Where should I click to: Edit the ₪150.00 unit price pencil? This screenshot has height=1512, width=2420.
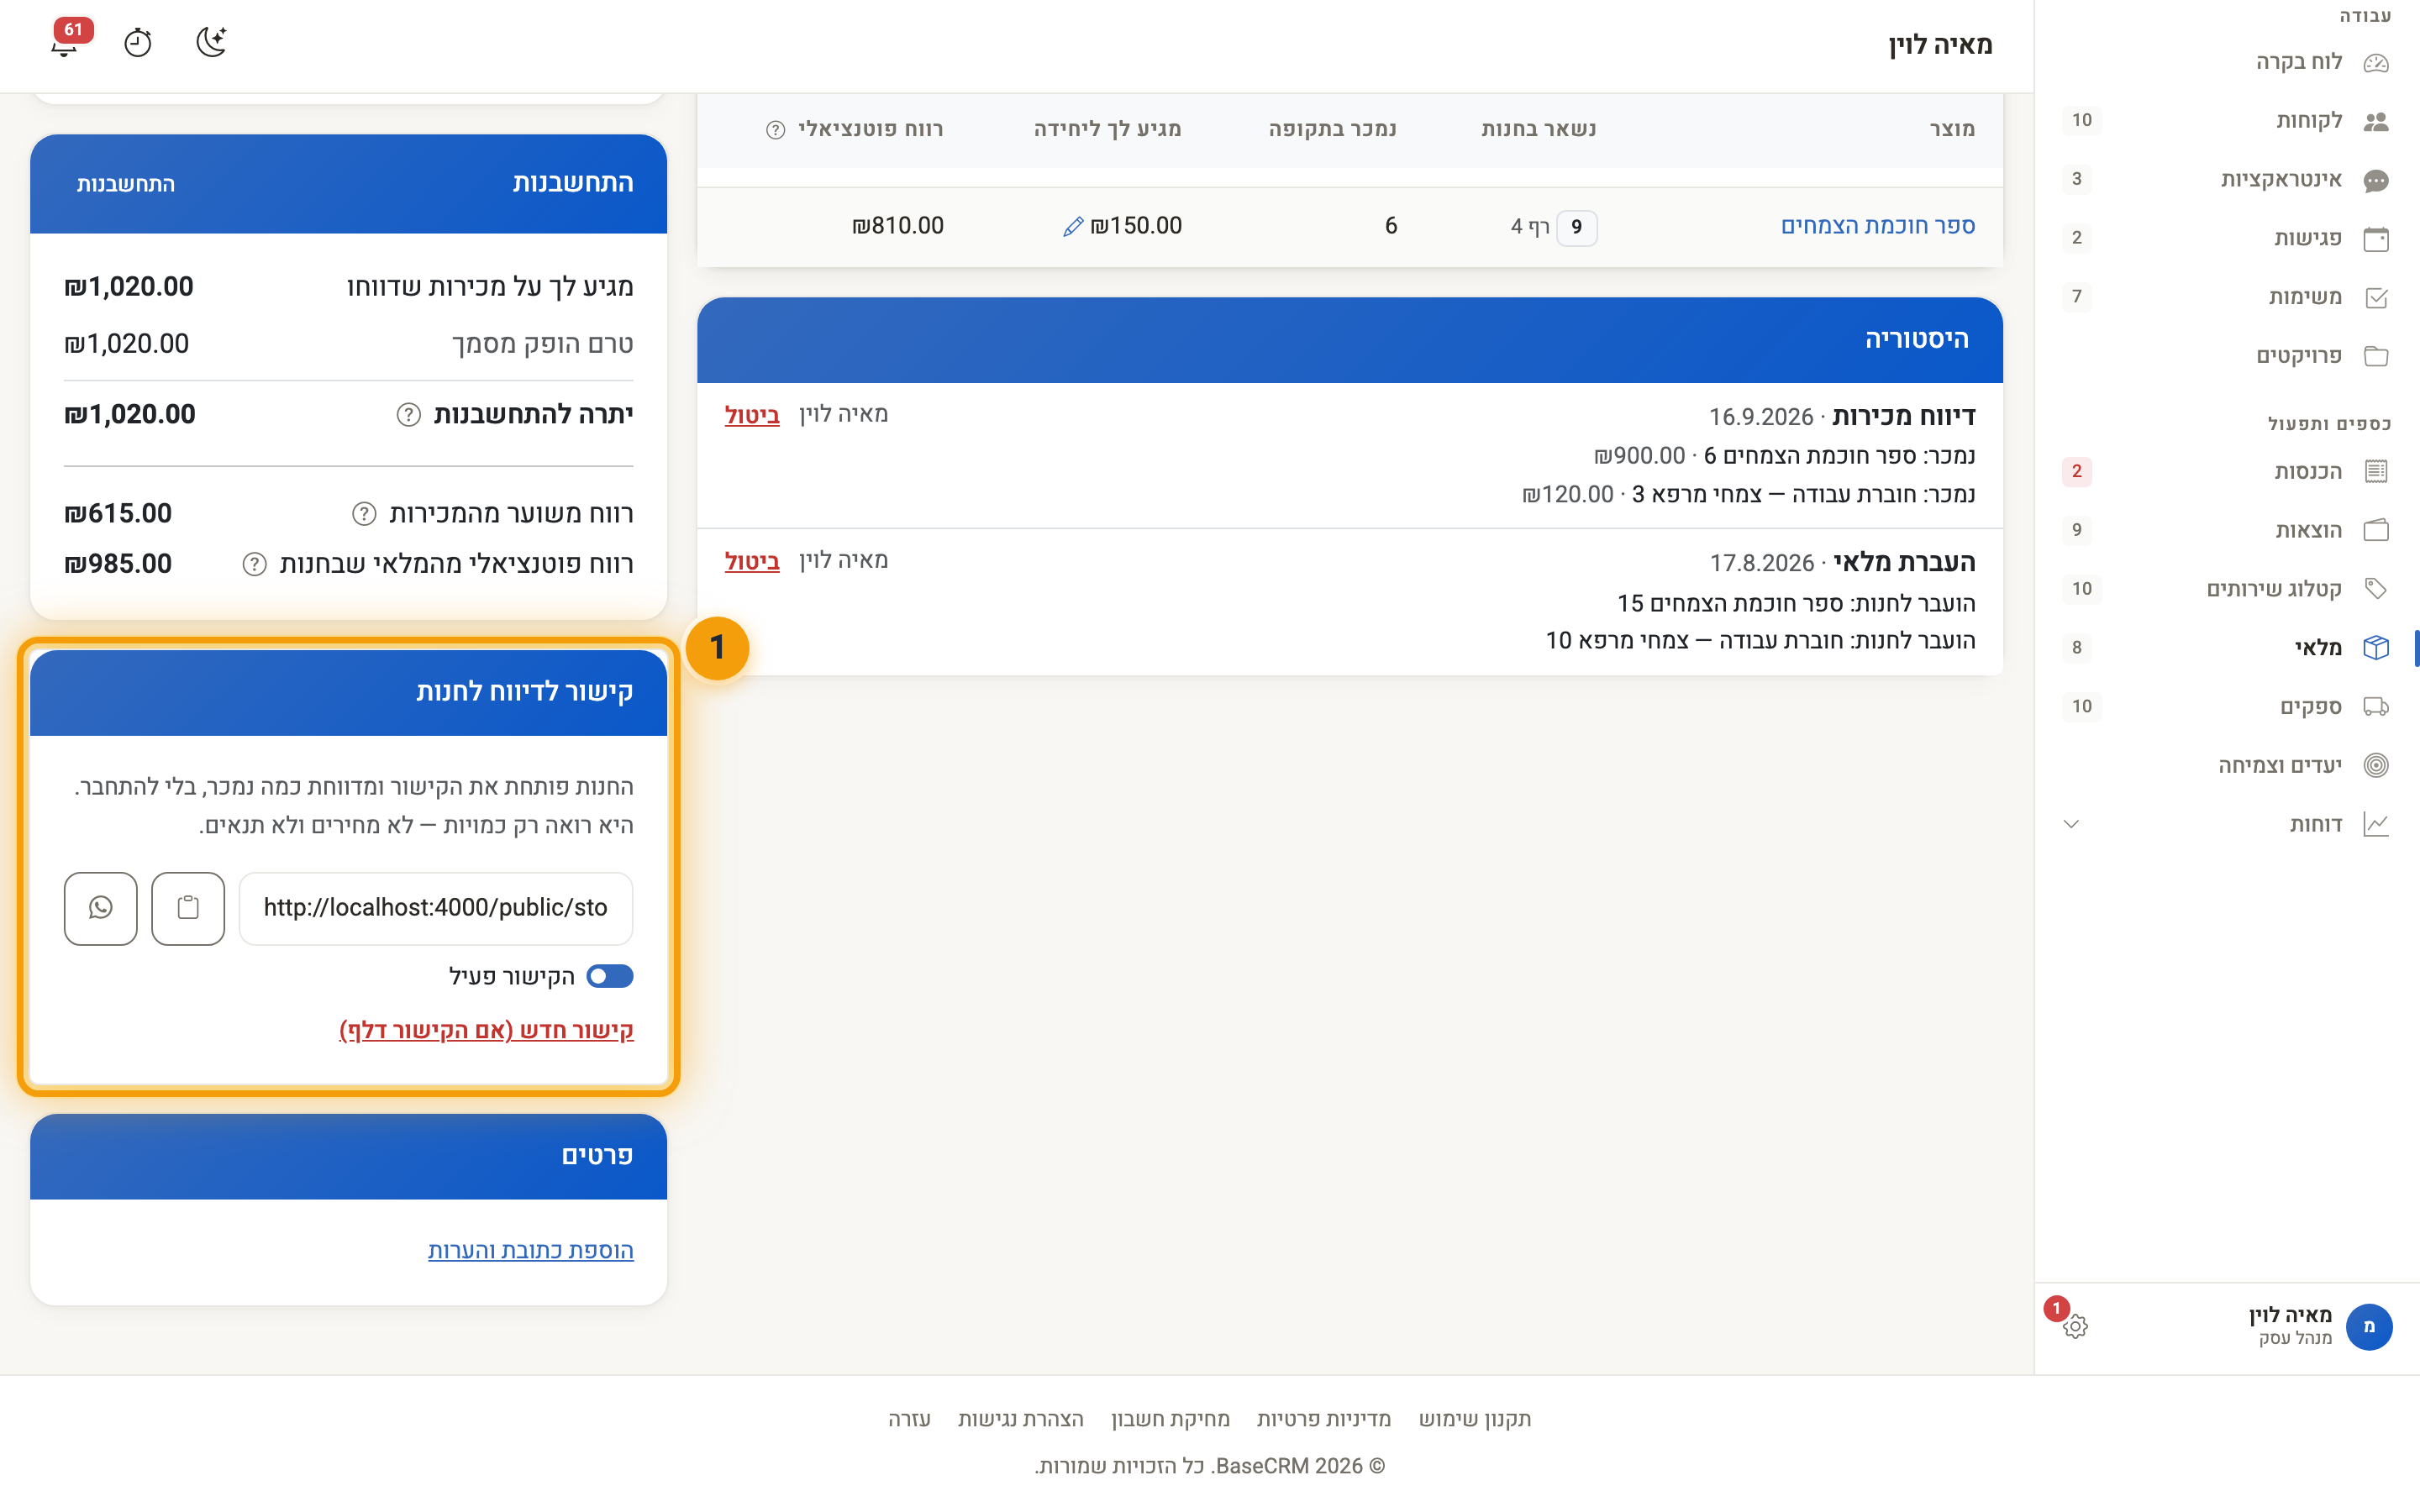tap(1073, 227)
